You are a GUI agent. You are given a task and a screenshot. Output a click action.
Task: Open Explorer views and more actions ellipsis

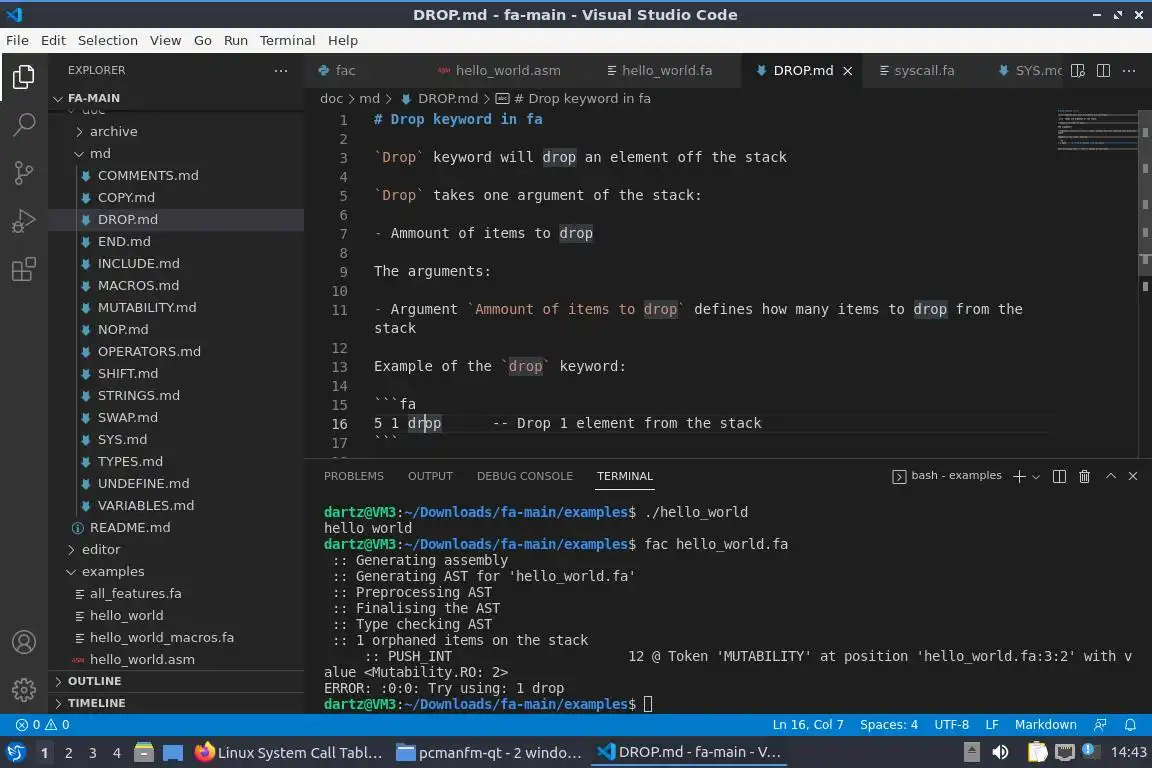[281, 71]
